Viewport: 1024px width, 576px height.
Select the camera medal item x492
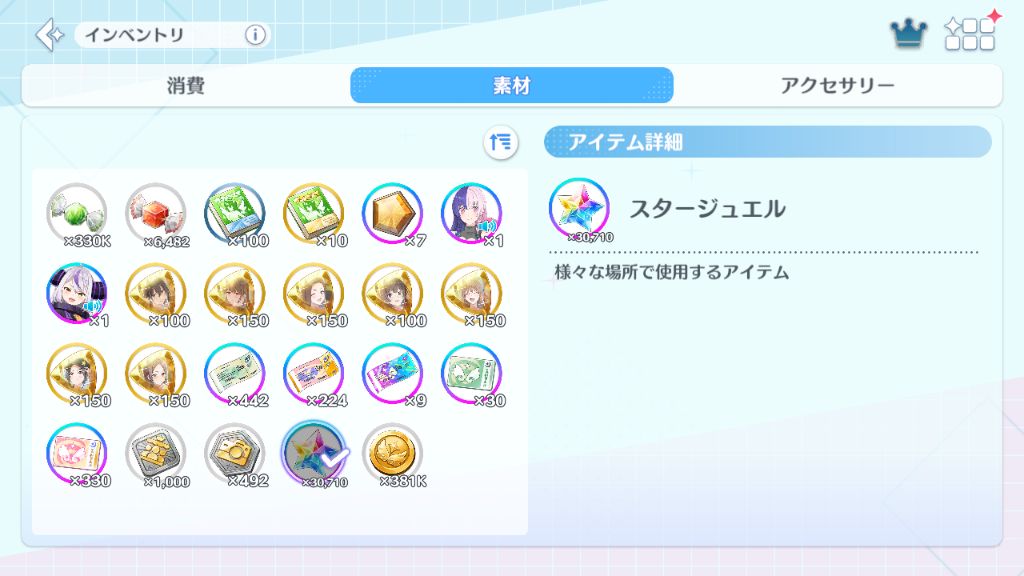[x=236, y=455]
